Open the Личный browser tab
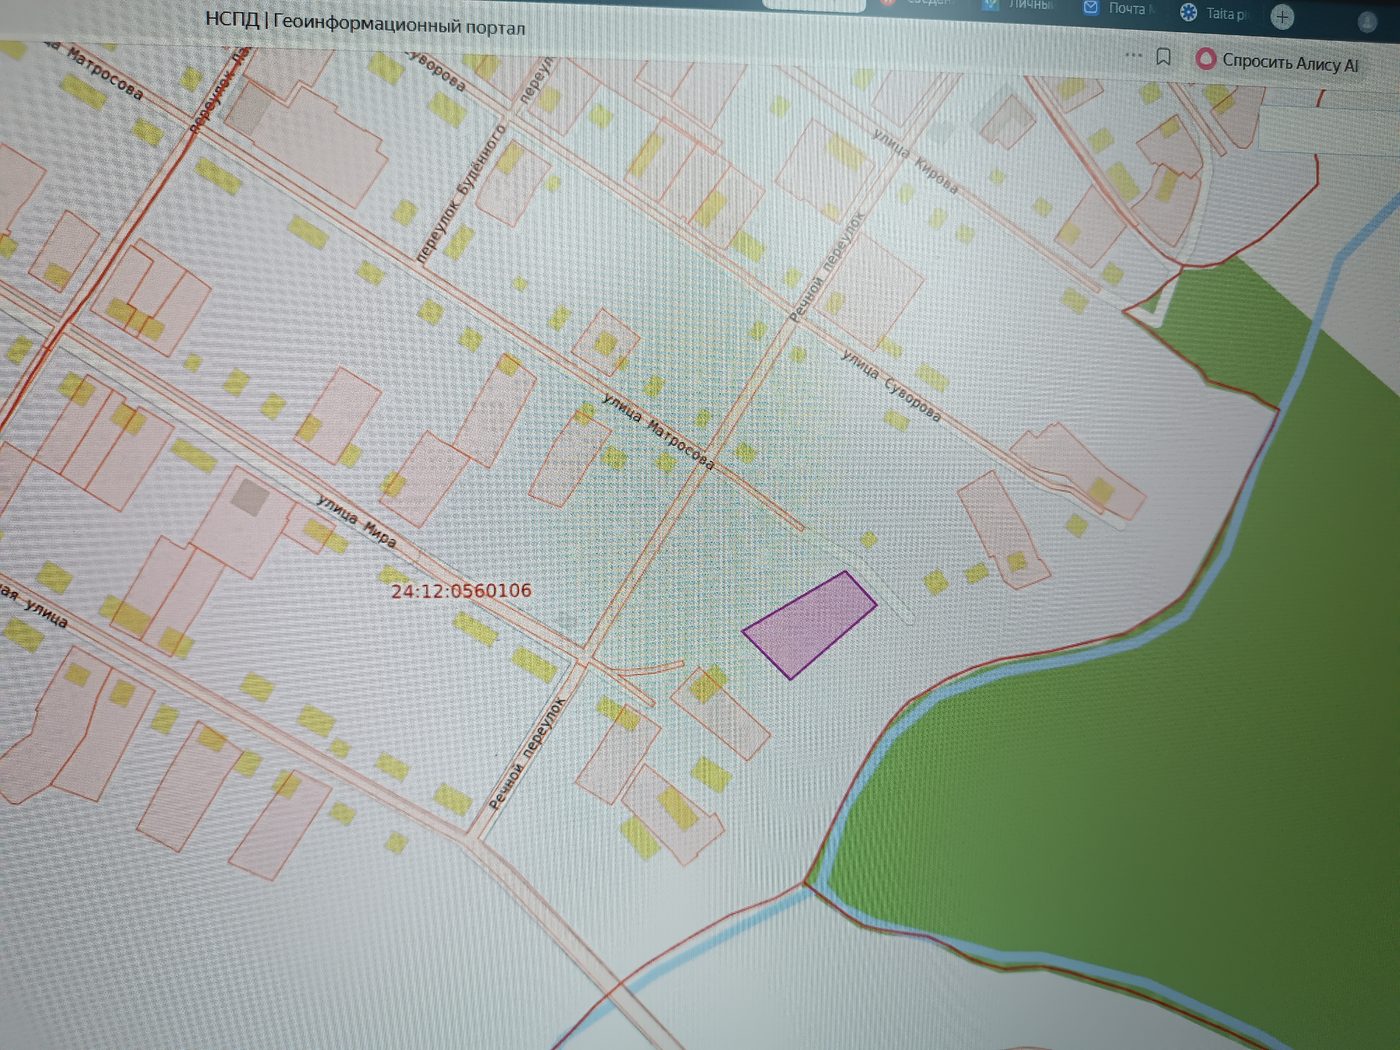This screenshot has height=1050, width=1400. 1018,5
